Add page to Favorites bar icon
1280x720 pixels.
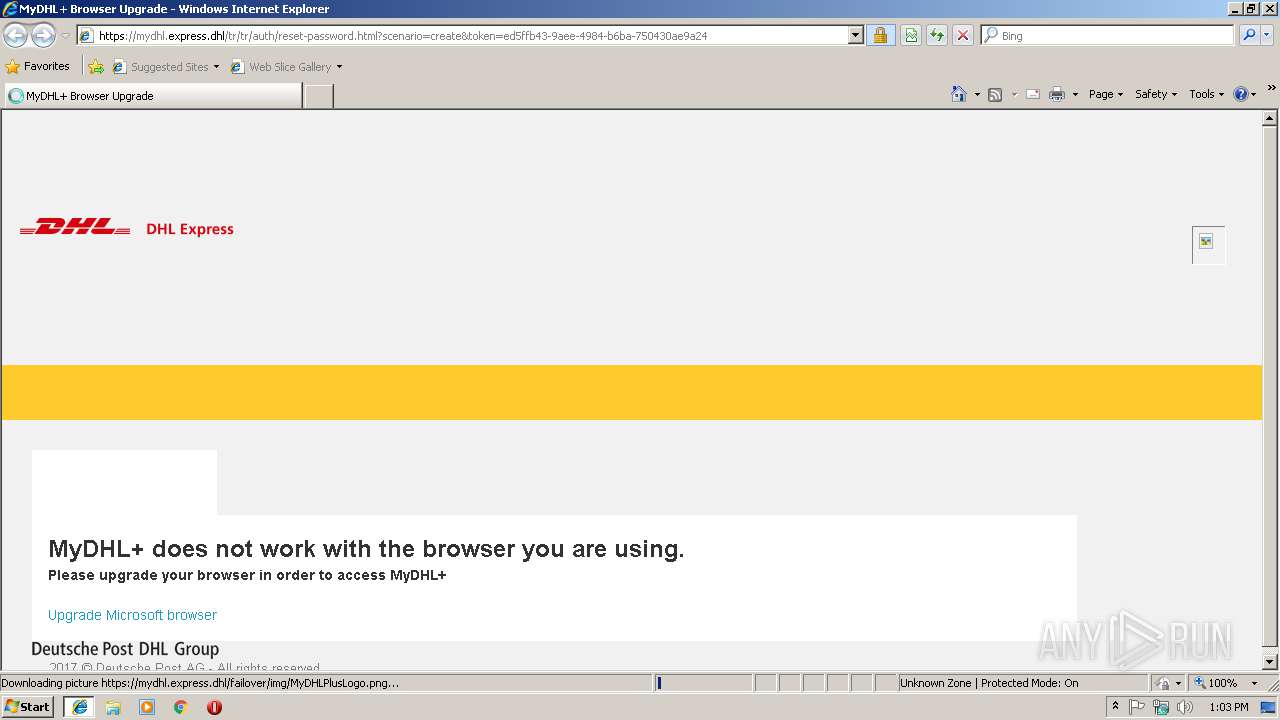[x=96, y=67]
